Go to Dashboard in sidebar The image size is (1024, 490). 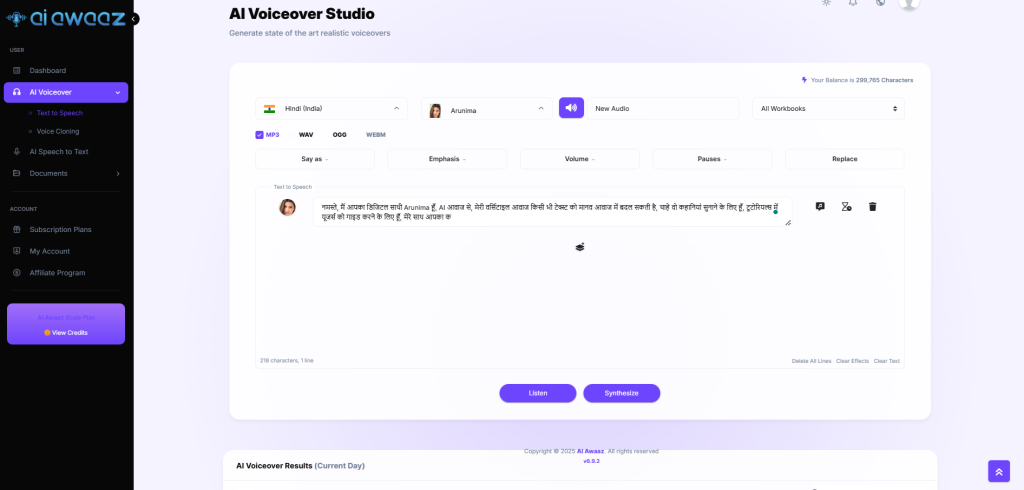47,70
